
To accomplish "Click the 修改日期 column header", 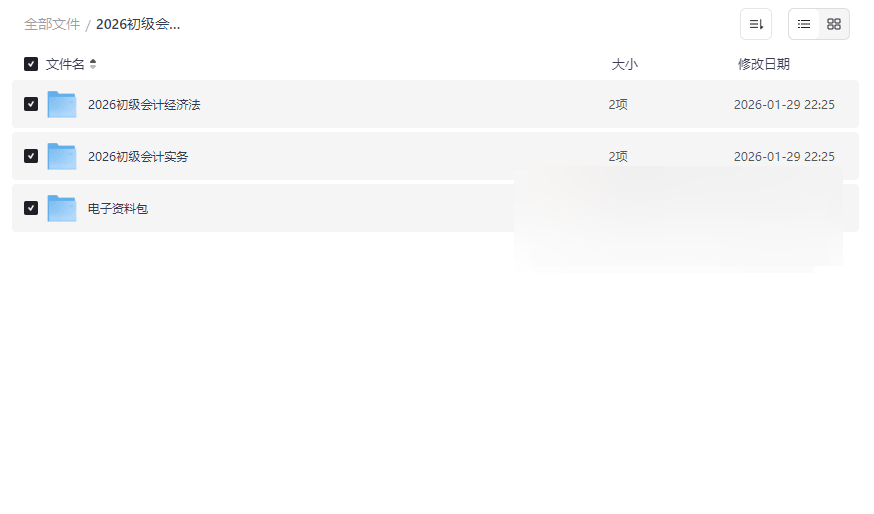I will pos(763,64).
